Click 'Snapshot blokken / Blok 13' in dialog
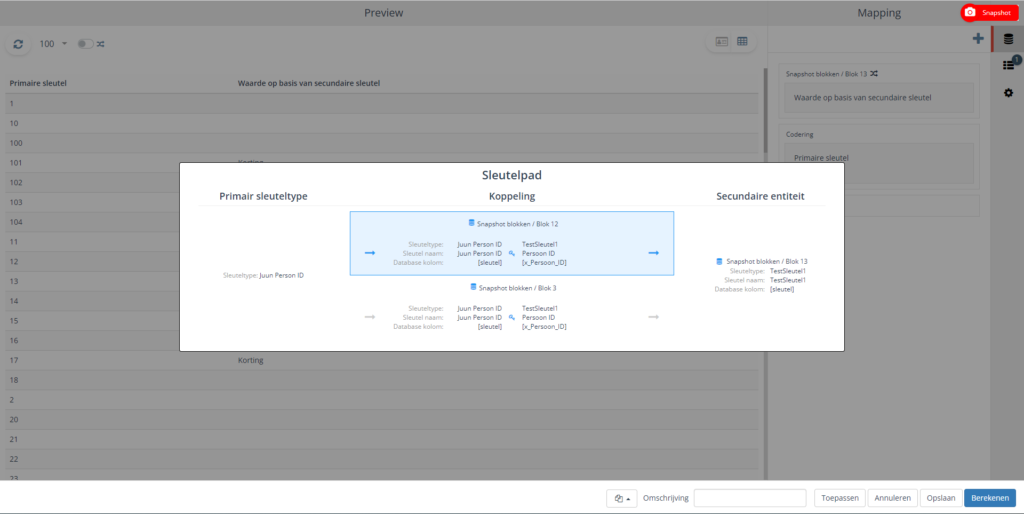1024x514 pixels. pyautogui.click(x=767, y=261)
